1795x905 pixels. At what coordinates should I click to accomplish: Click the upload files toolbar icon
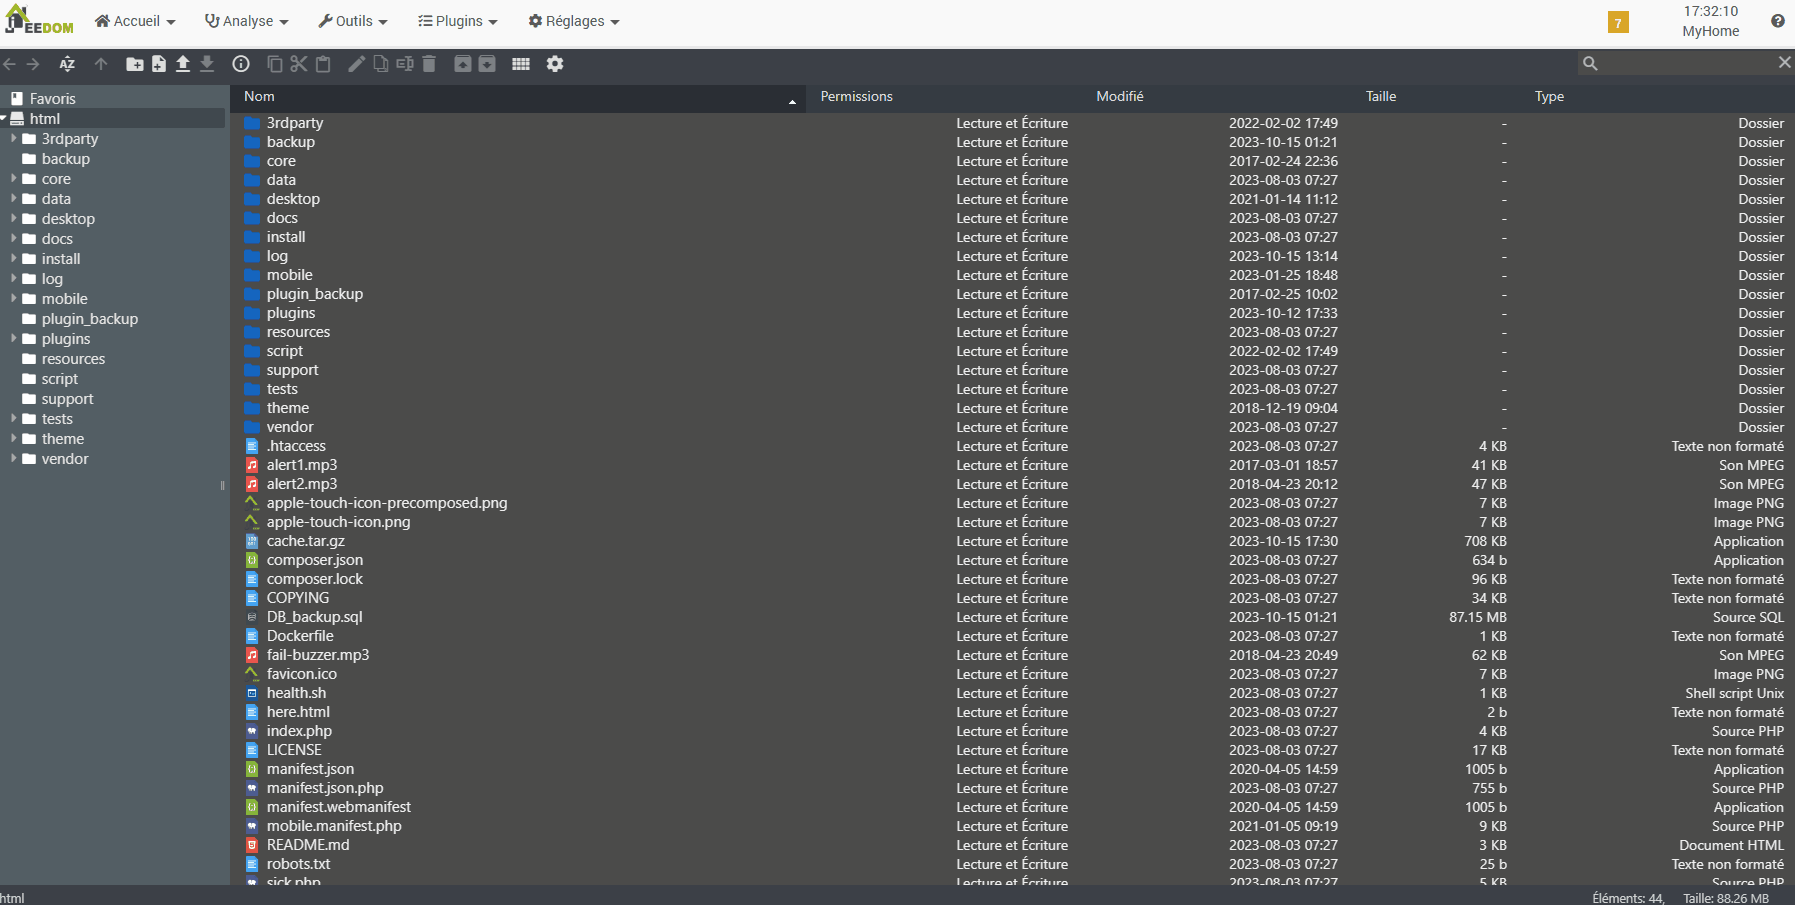183,64
